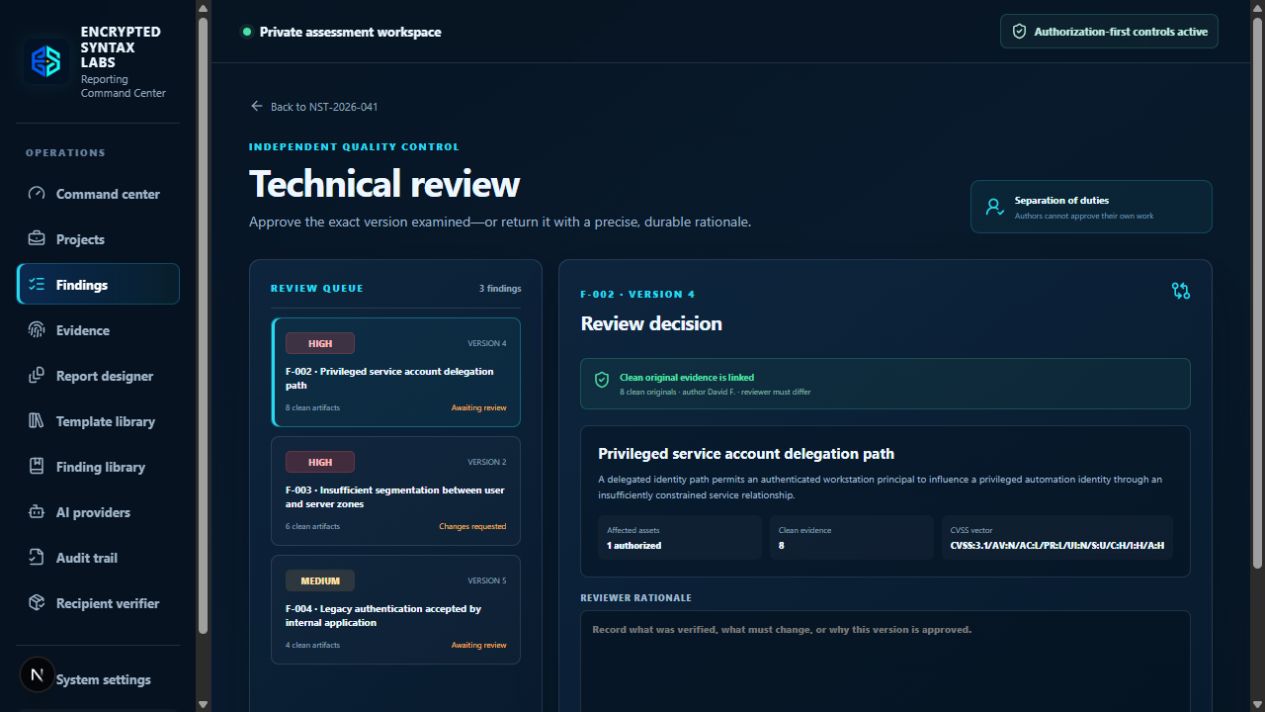Click the CVSS vector string value

[1057, 546]
